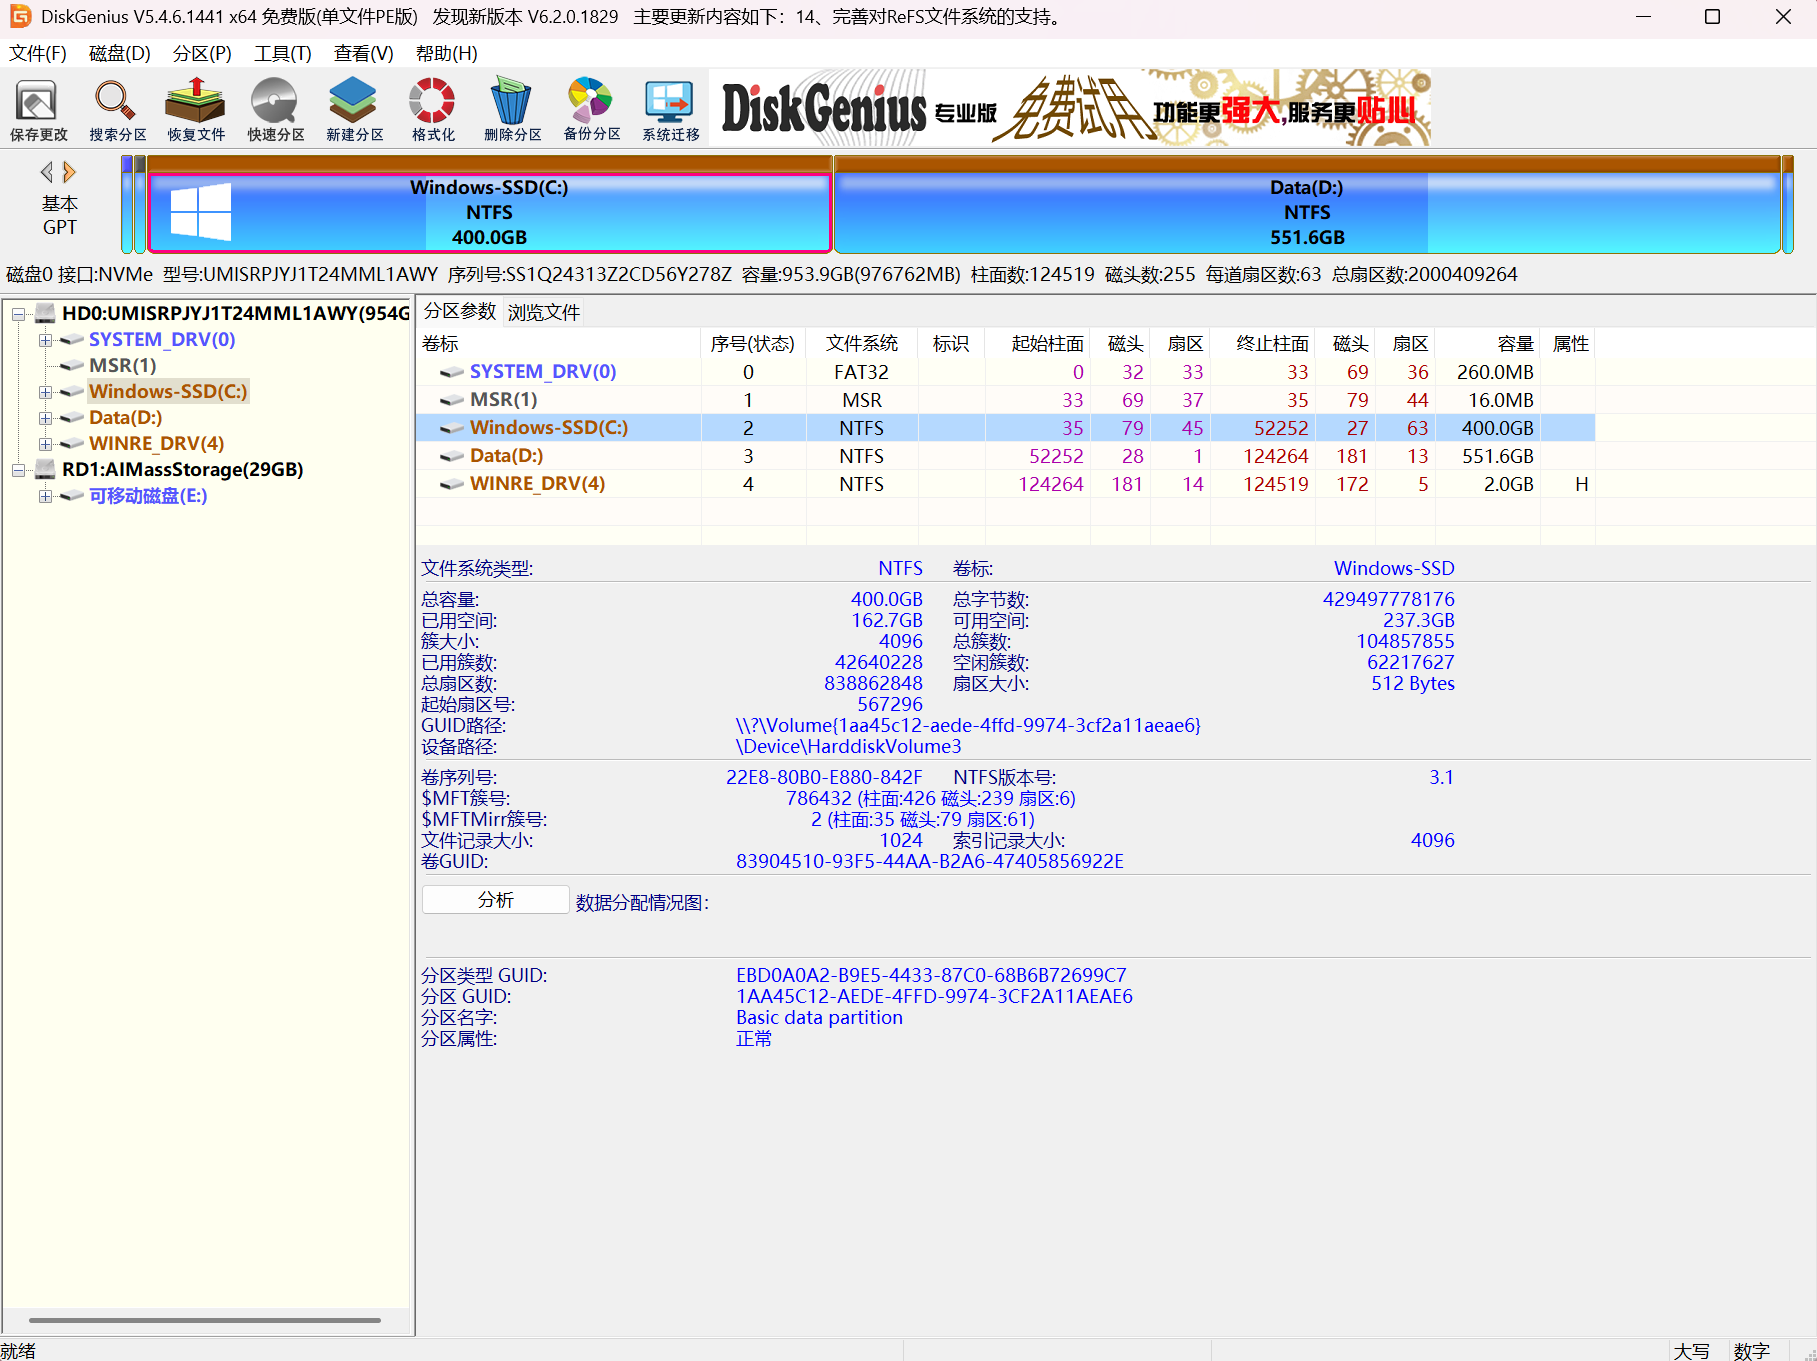Select the Data(D:) row in partition table
Screen dimensions: 1817x1361
tap(1005, 456)
